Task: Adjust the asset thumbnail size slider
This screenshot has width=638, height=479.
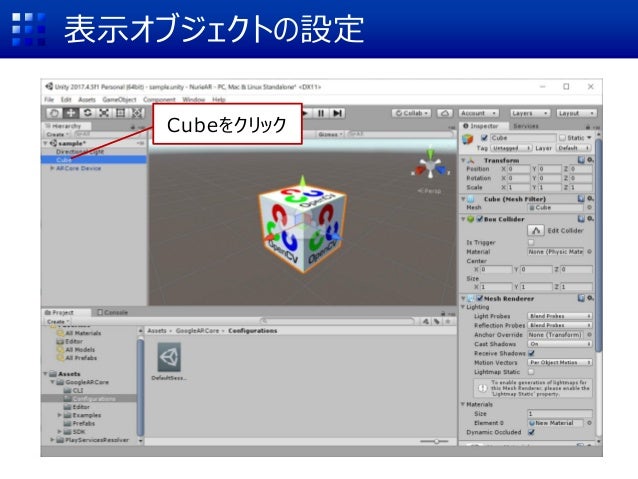Action: coord(435,441)
